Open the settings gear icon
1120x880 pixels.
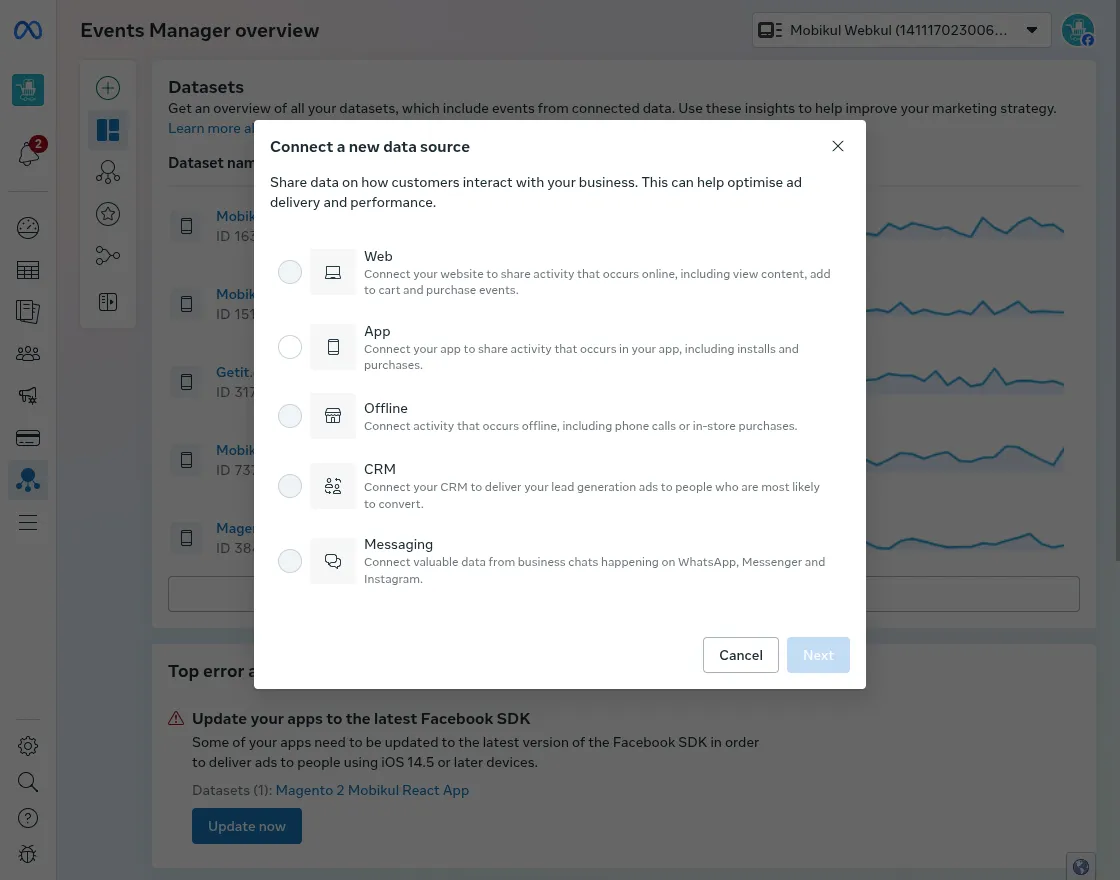(x=28, y=746)
